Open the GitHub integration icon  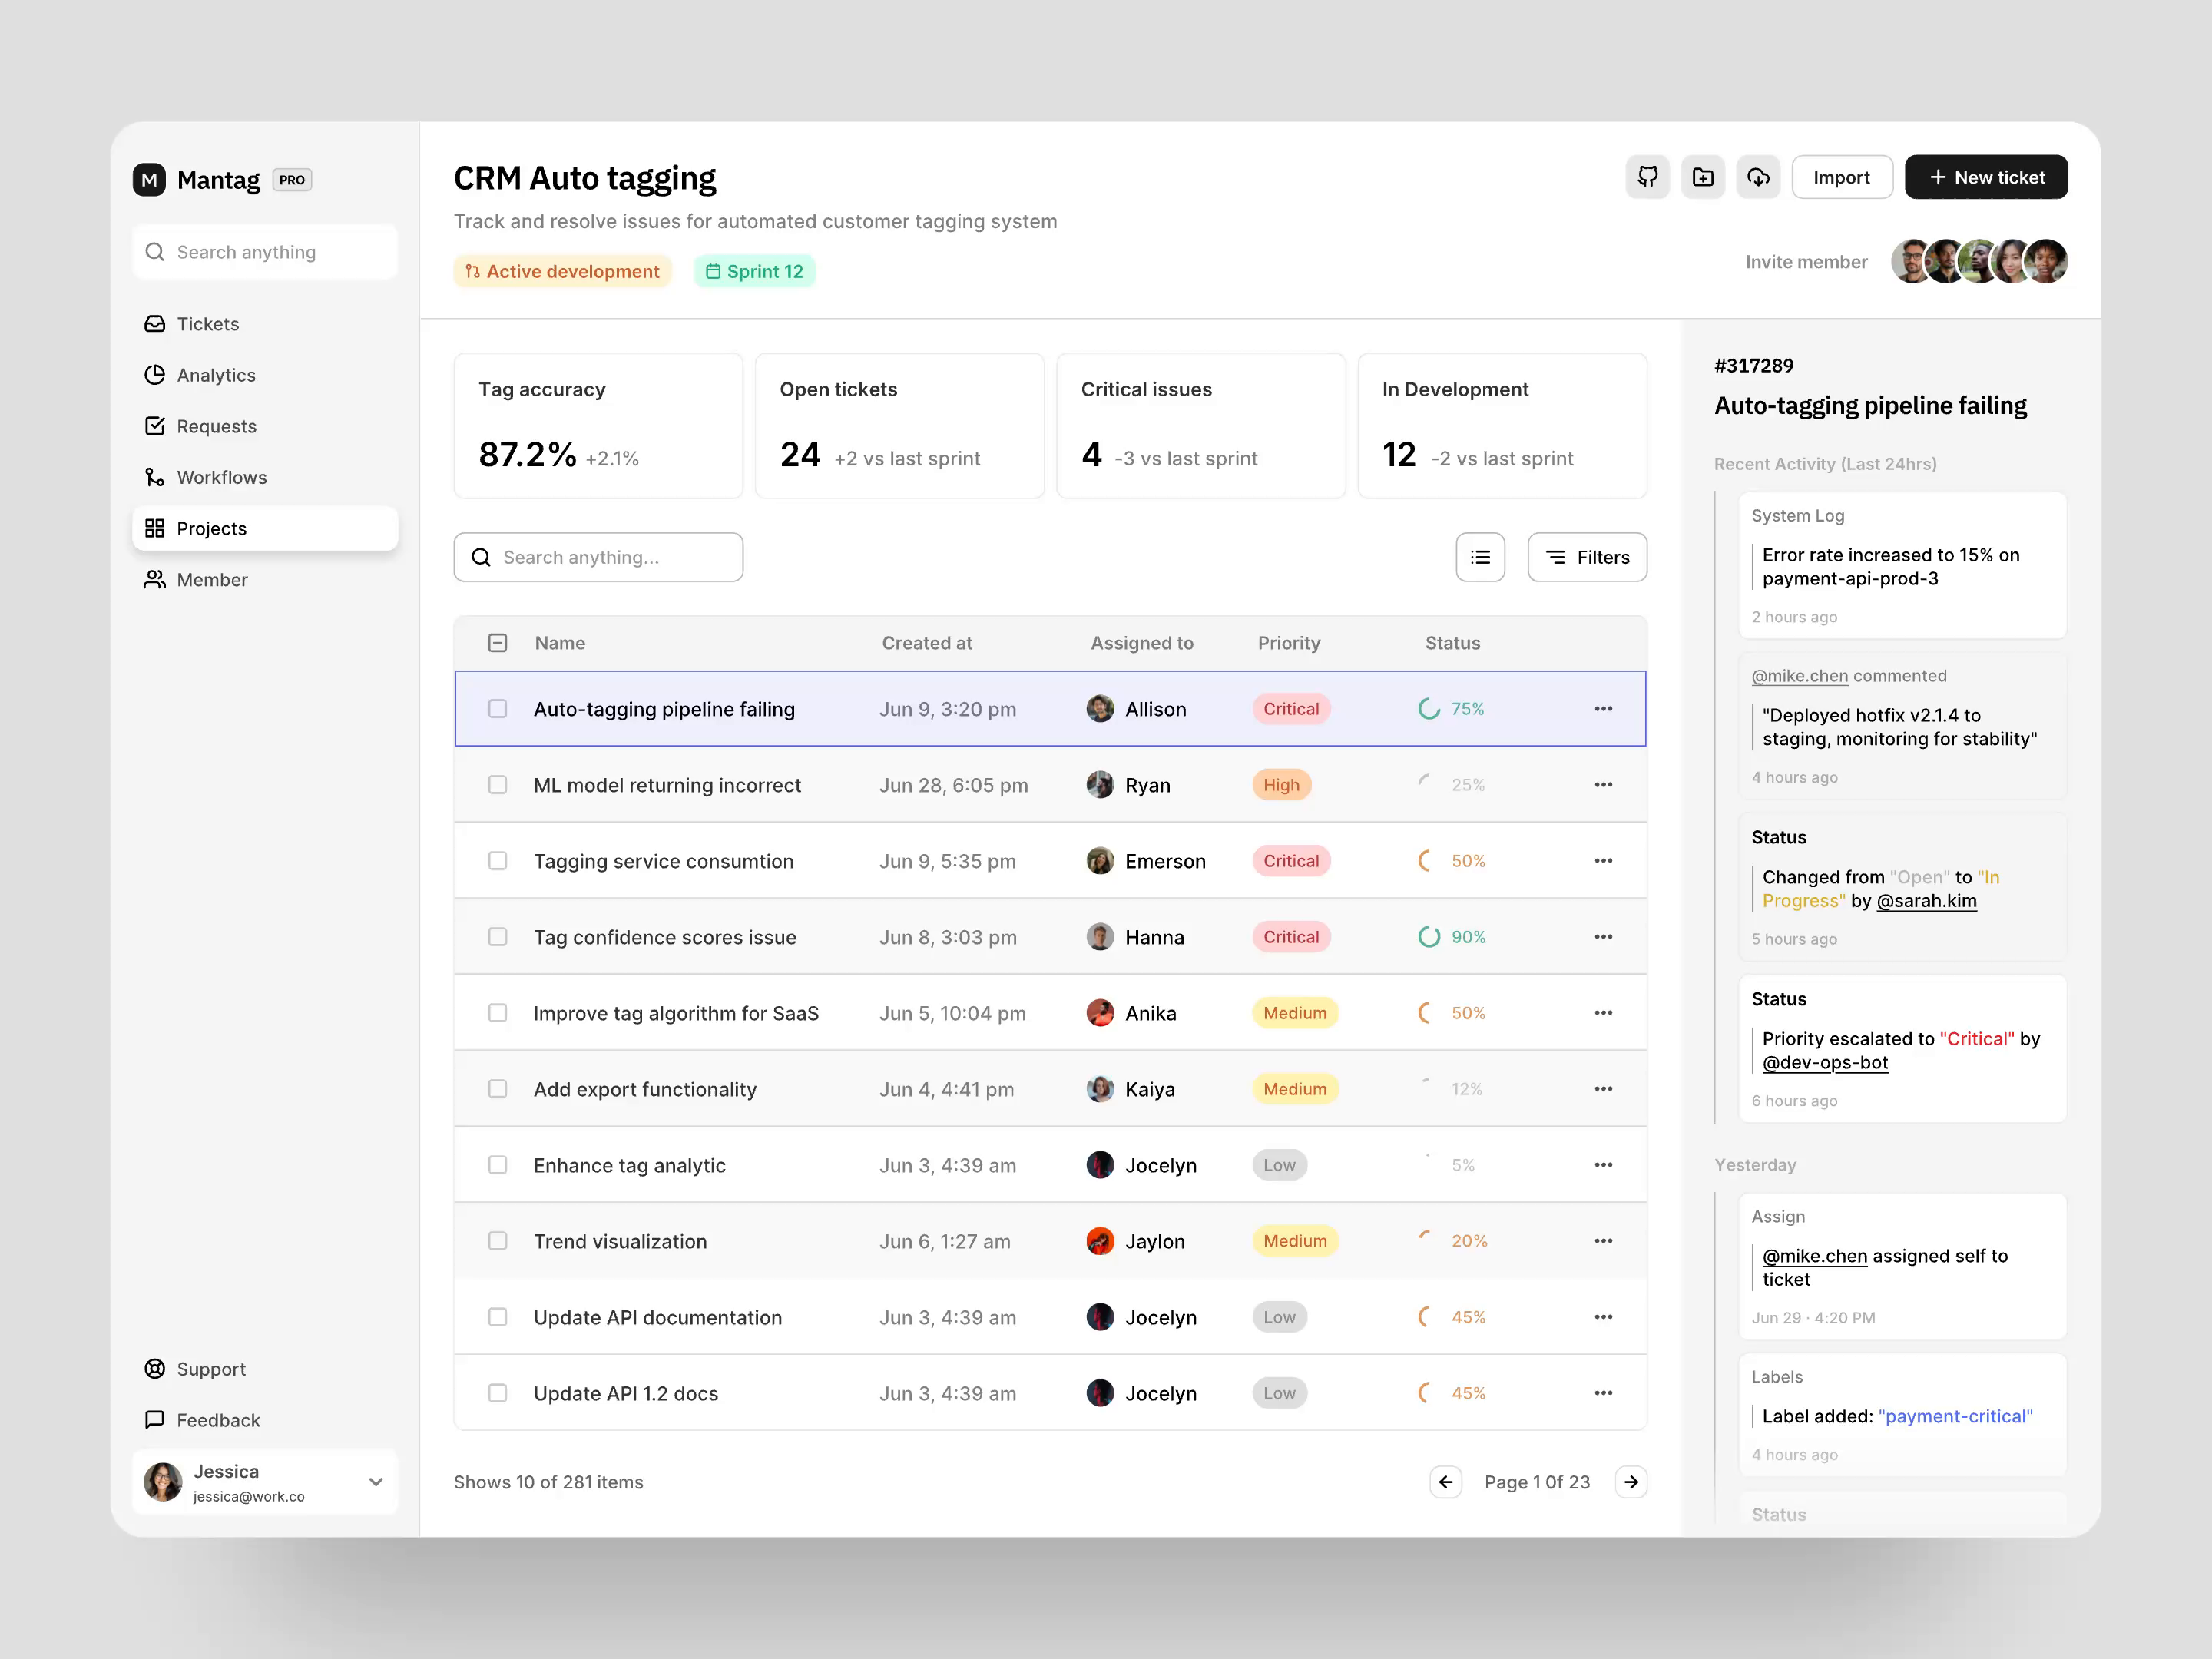(x=1648, y=177)
